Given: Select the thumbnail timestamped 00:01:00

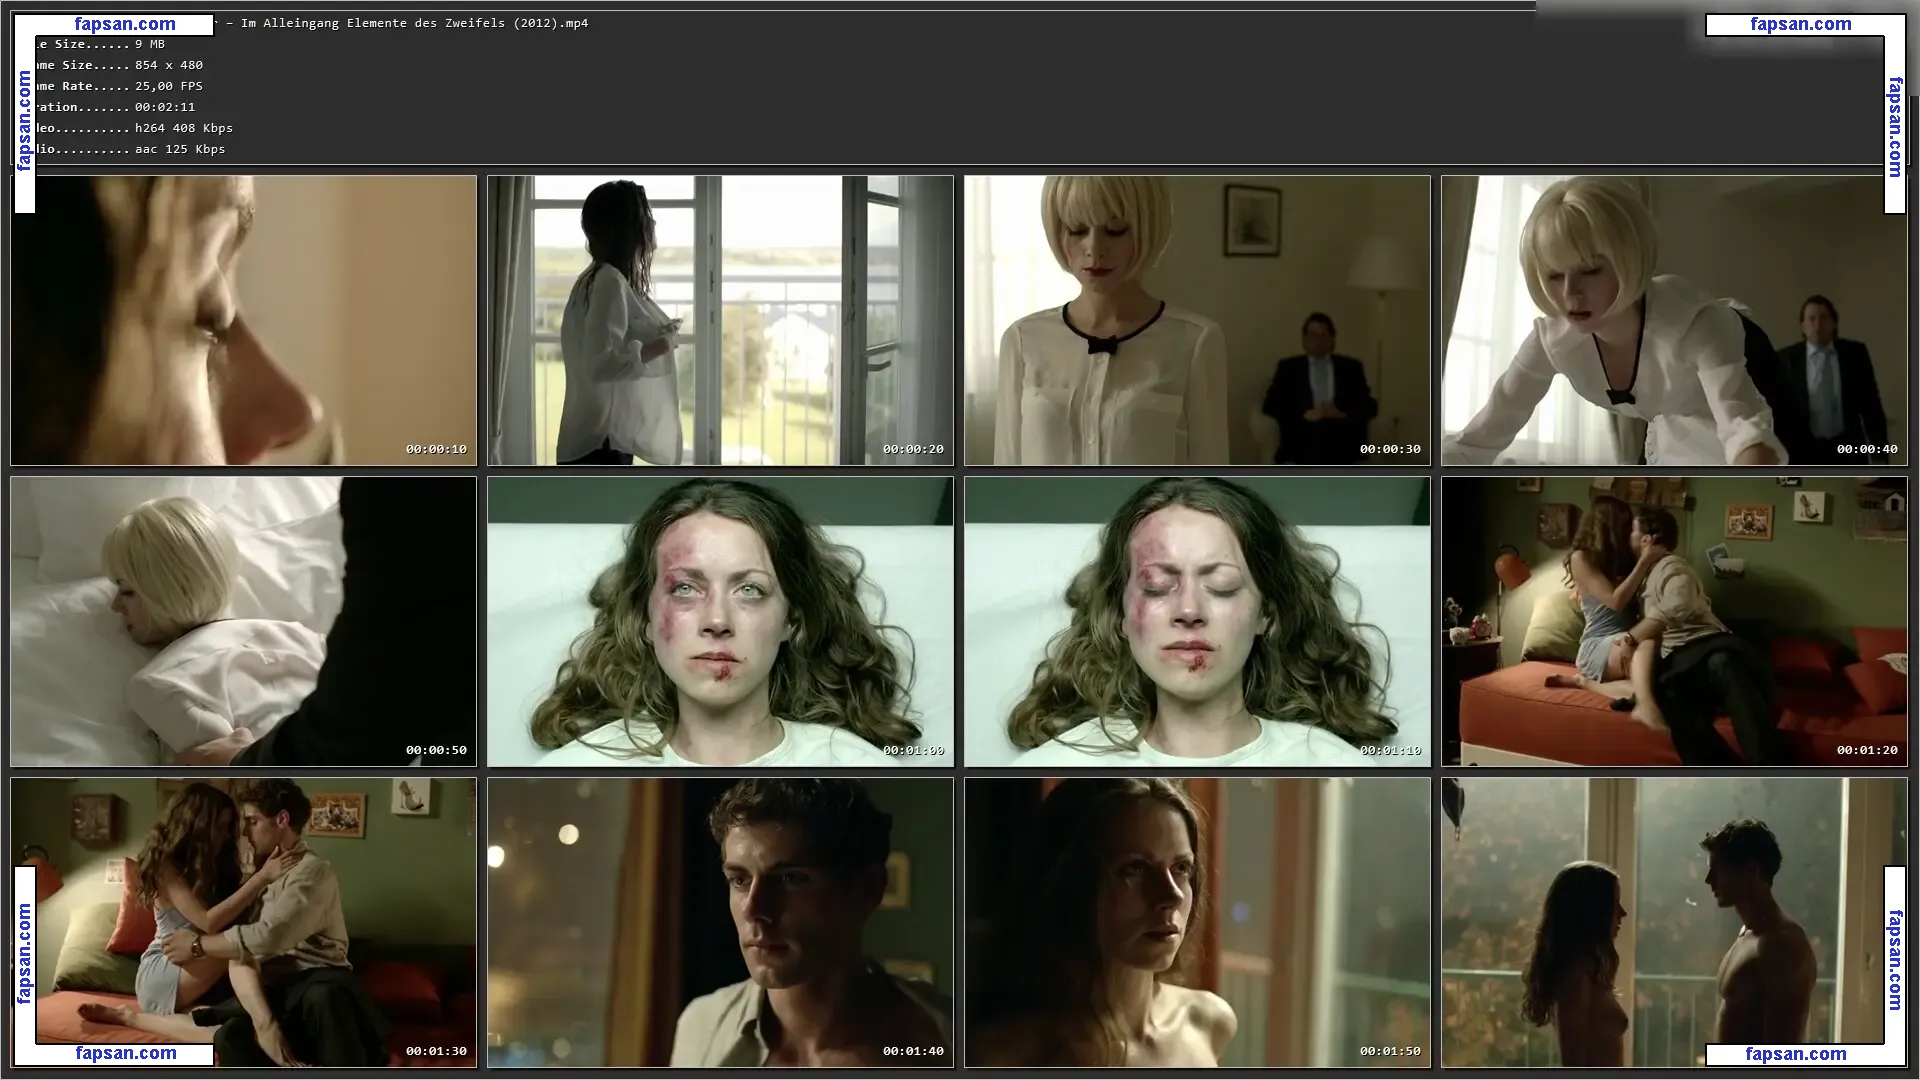Looking at the screenshot, I should point(720,621).
